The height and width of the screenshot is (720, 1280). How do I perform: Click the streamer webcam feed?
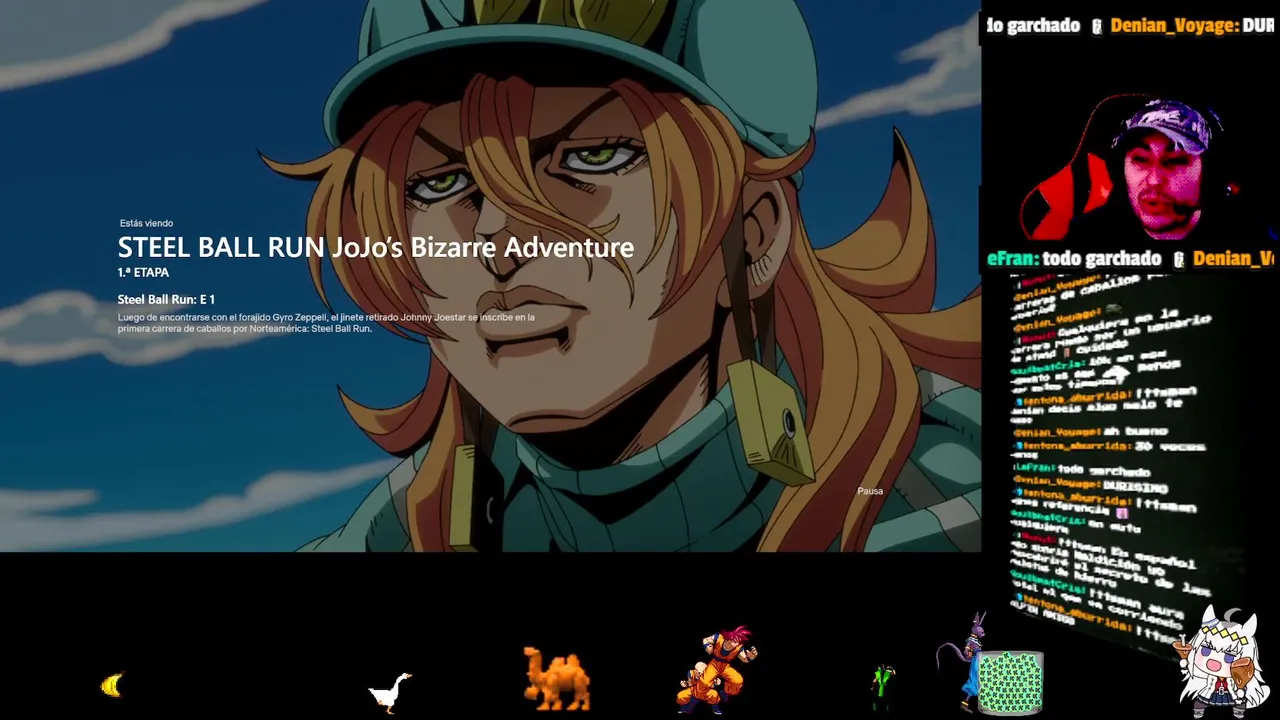tap(1130, 168)
